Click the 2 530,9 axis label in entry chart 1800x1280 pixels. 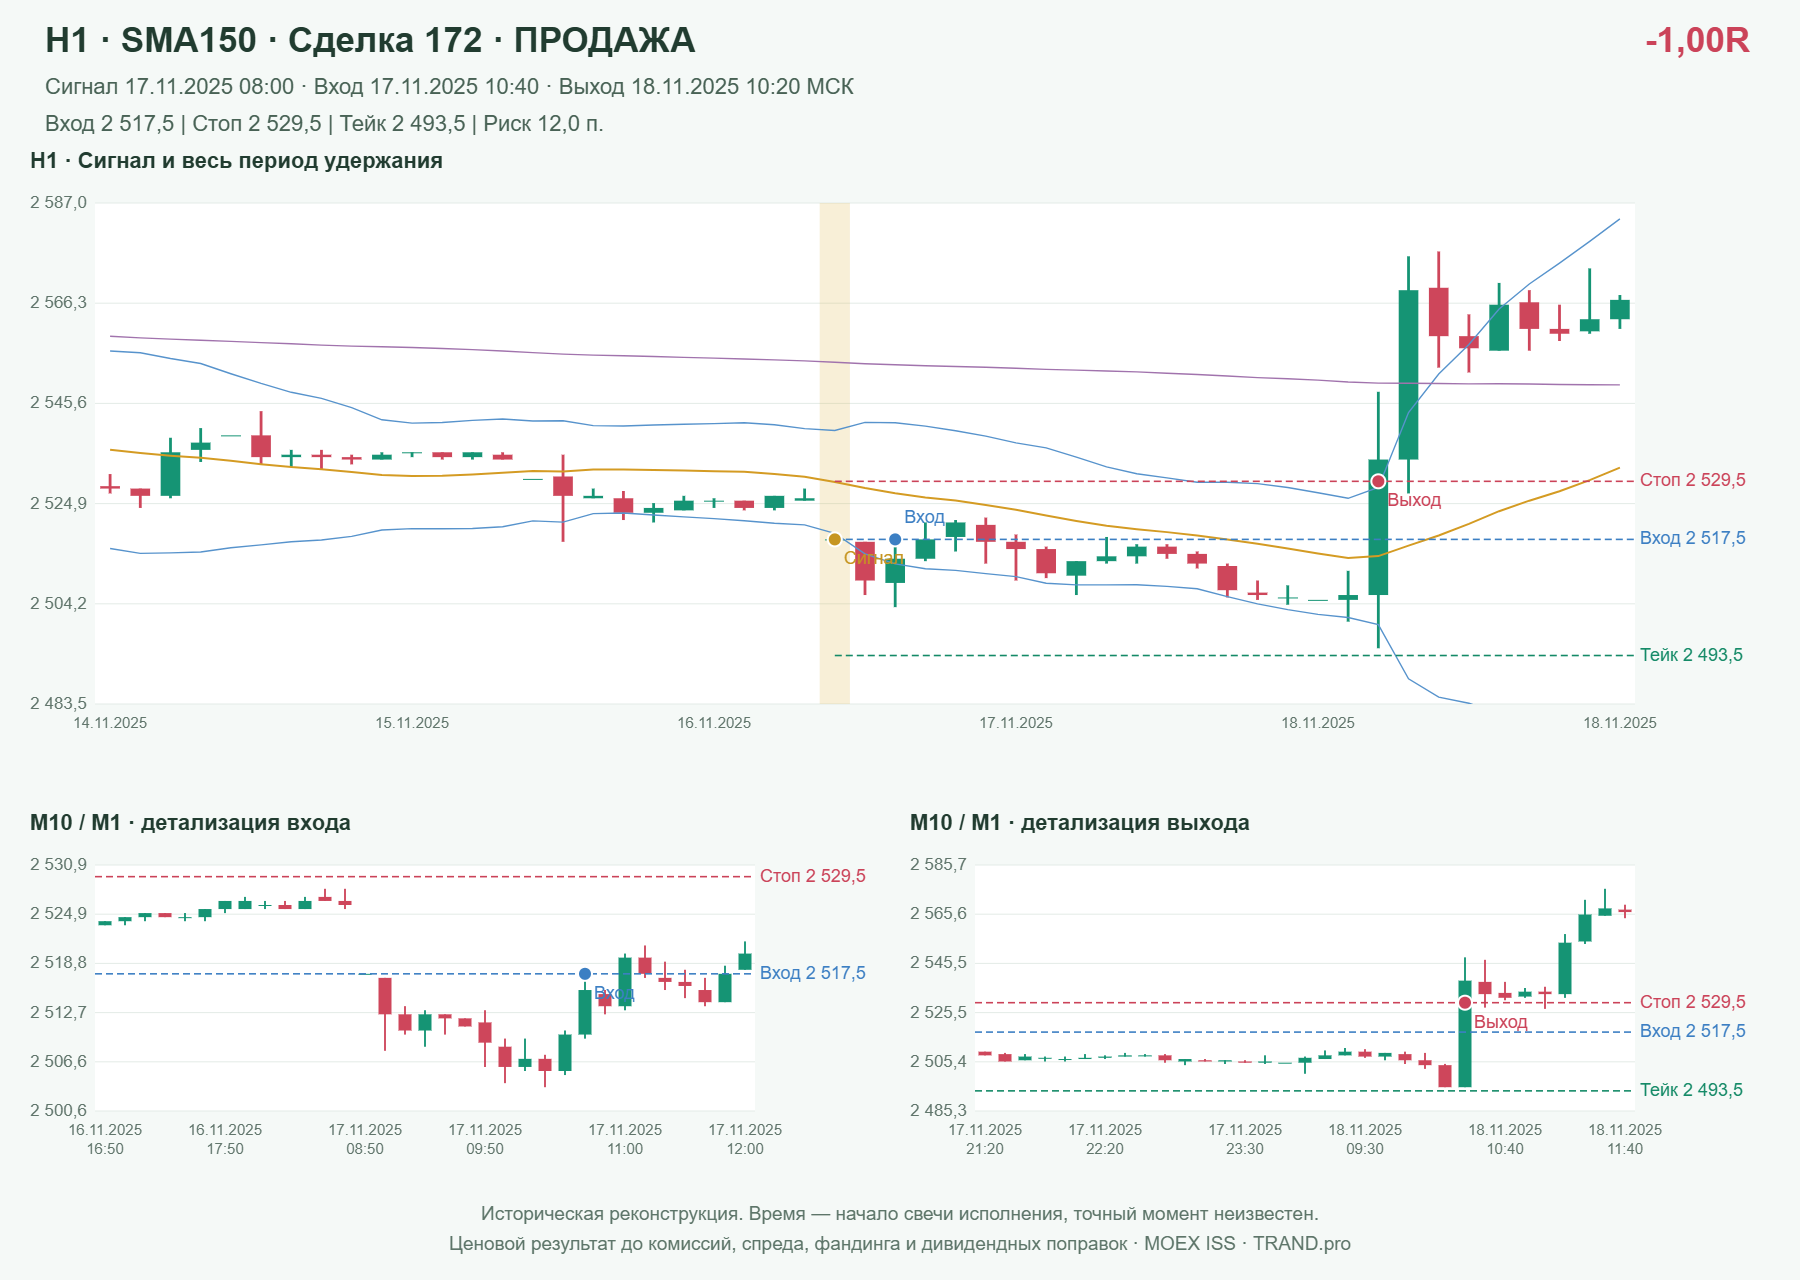click(58, 865)
